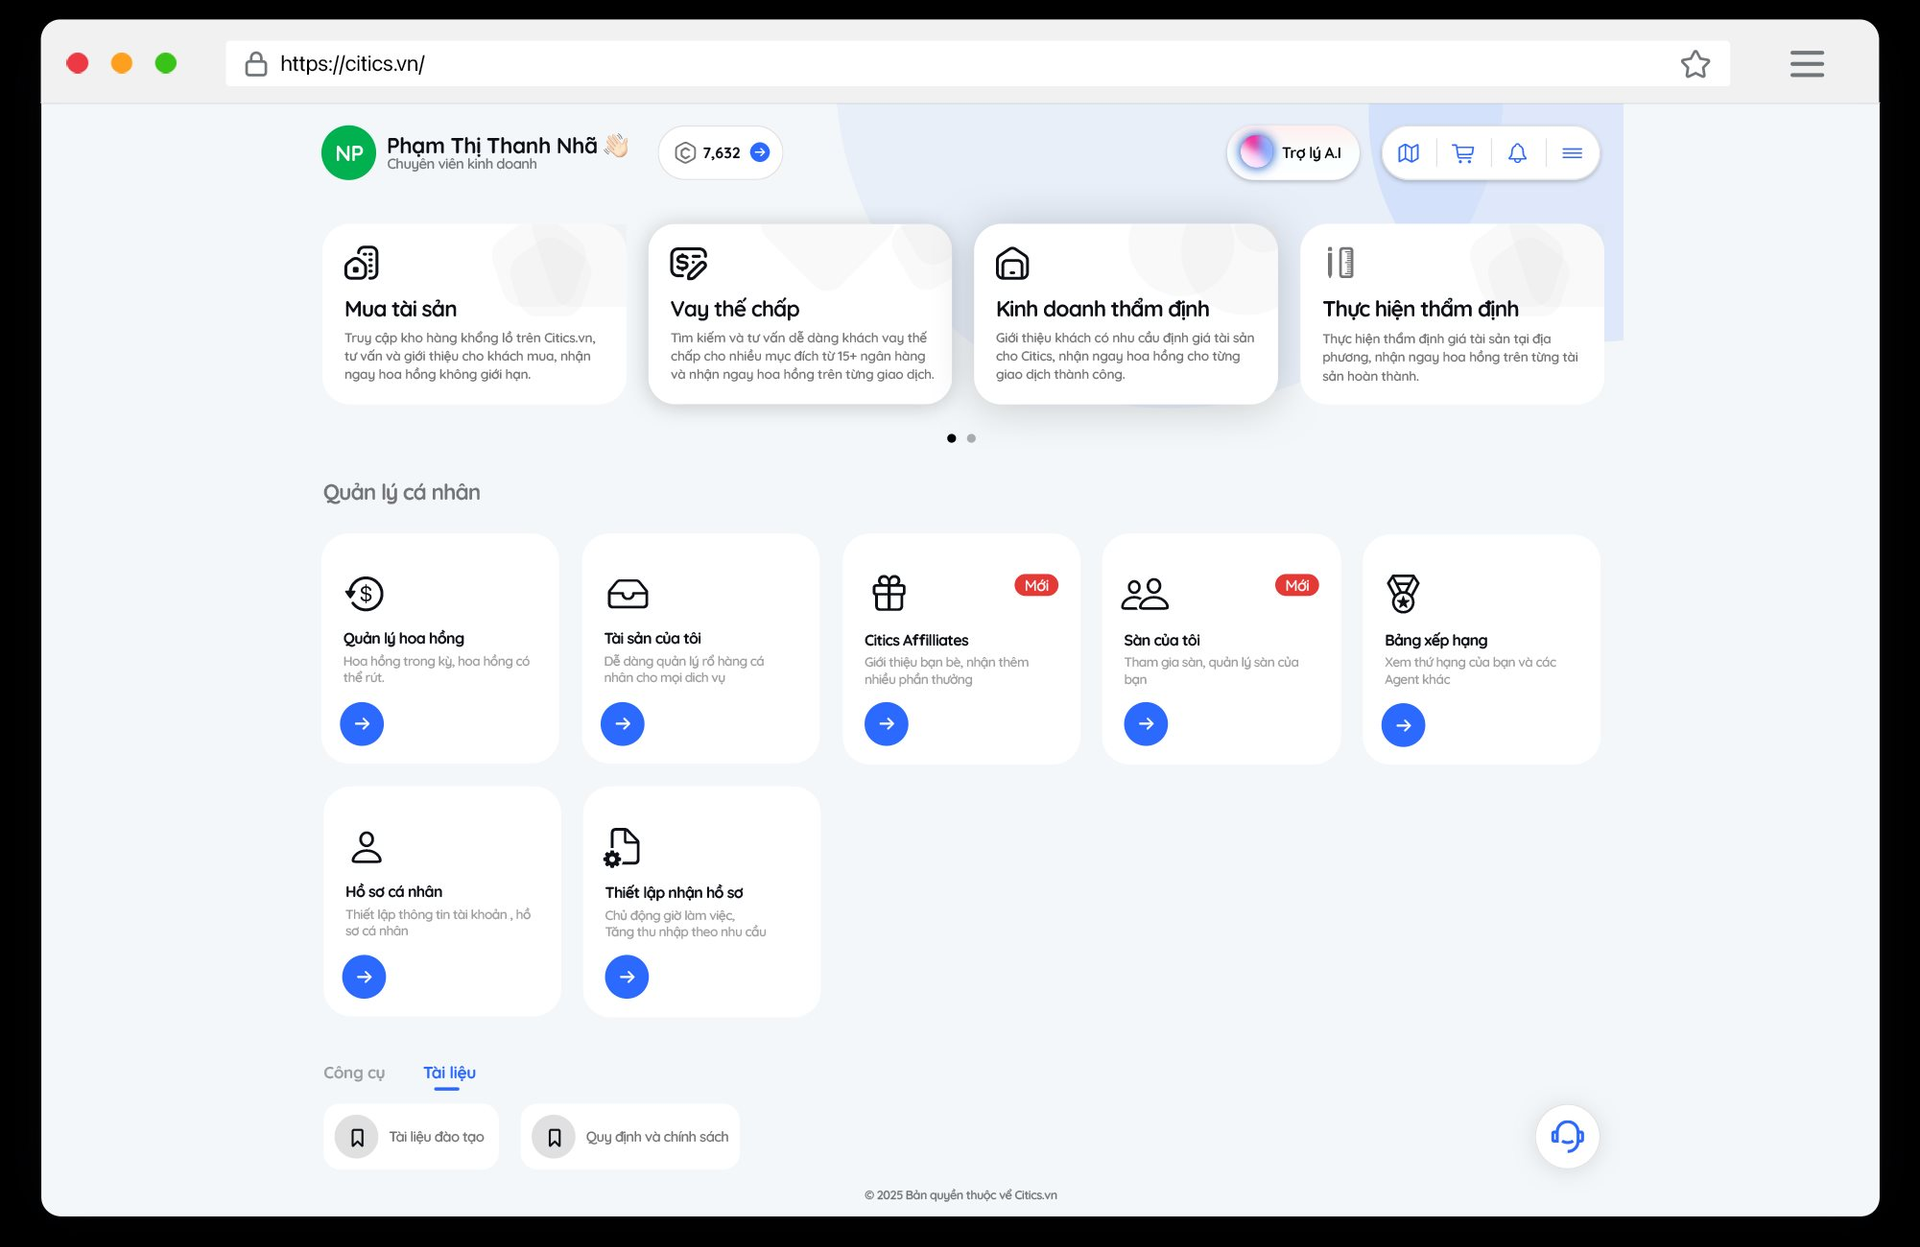Open the map icon in header toolbar
This screenshot has width=1920, height=1247.
[1408, 153]
